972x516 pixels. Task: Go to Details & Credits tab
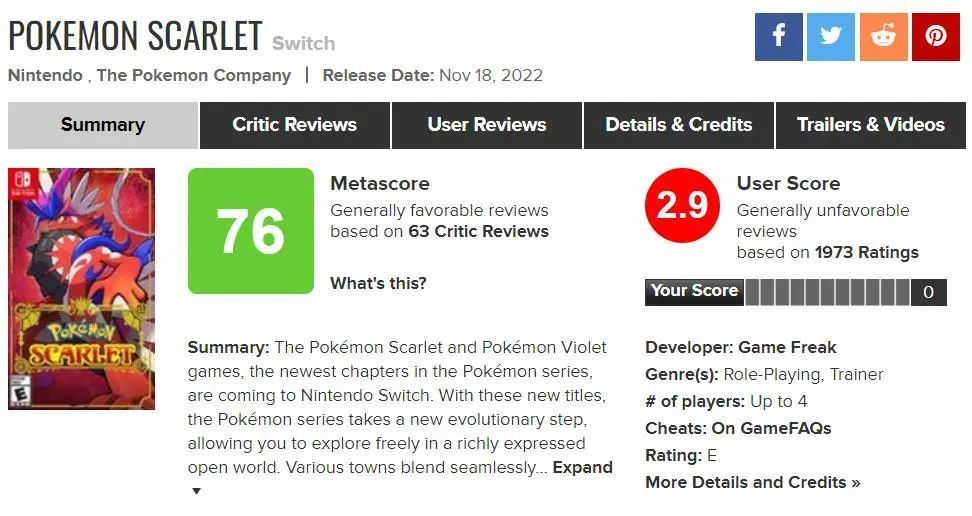(678, 125)
